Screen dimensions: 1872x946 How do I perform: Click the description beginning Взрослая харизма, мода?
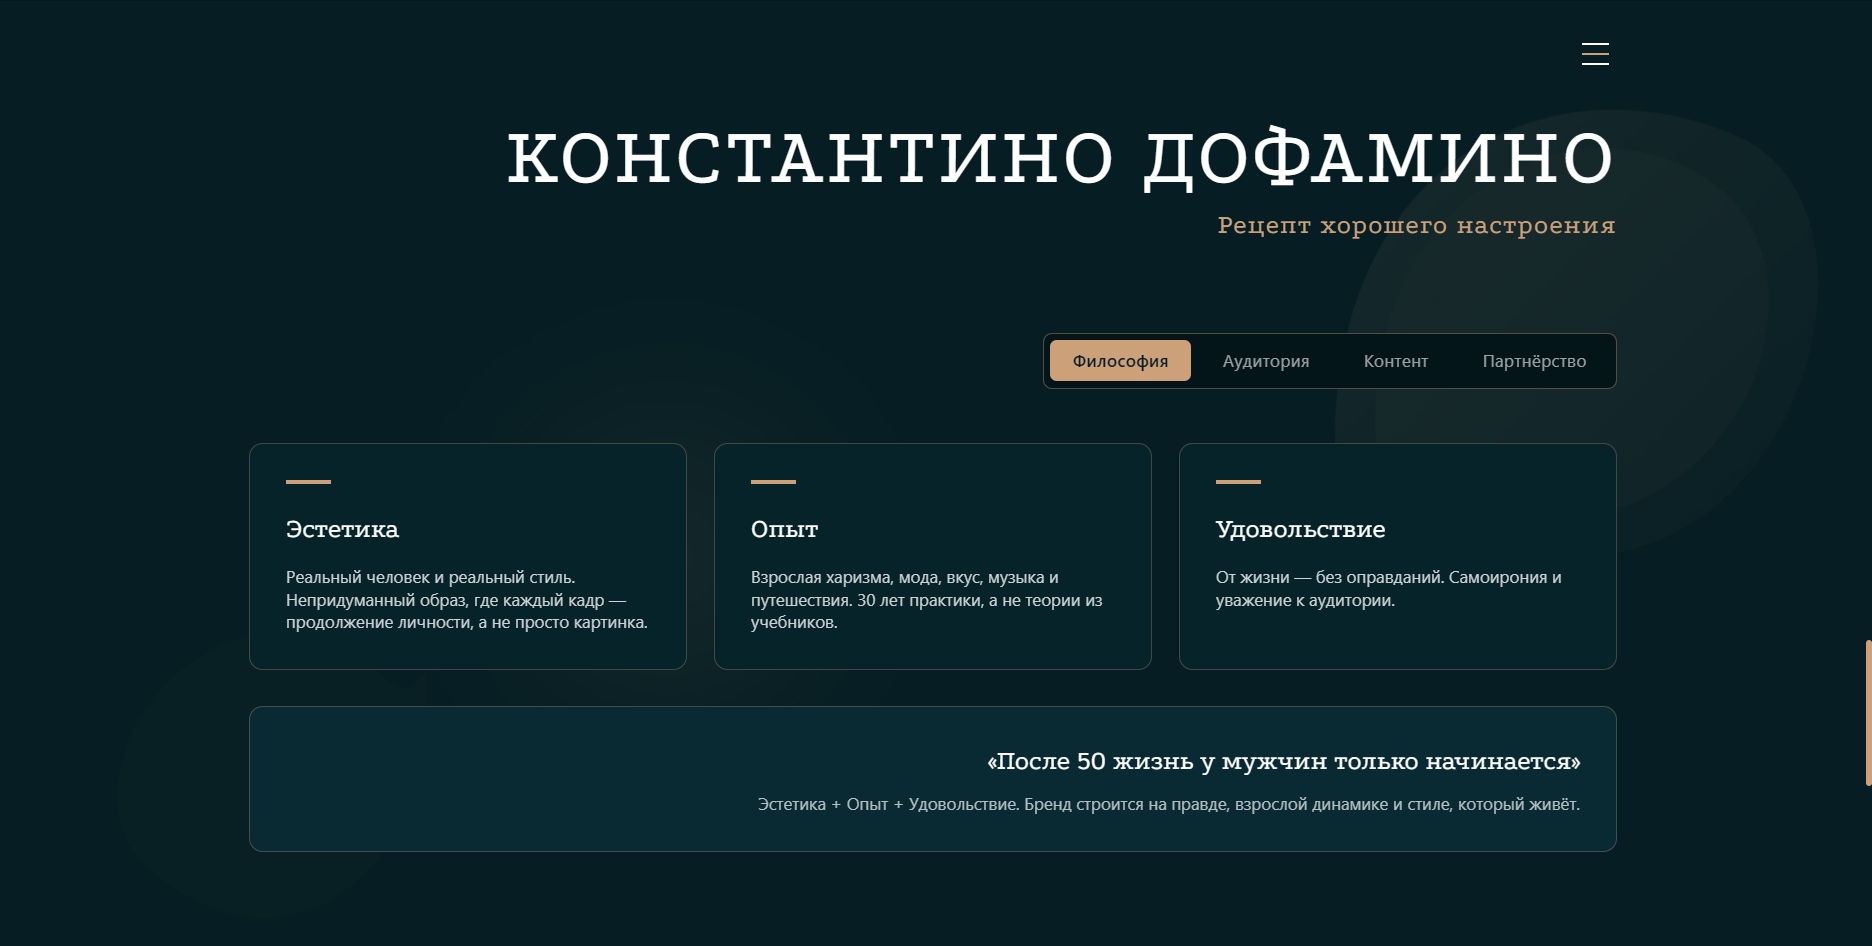927,600
